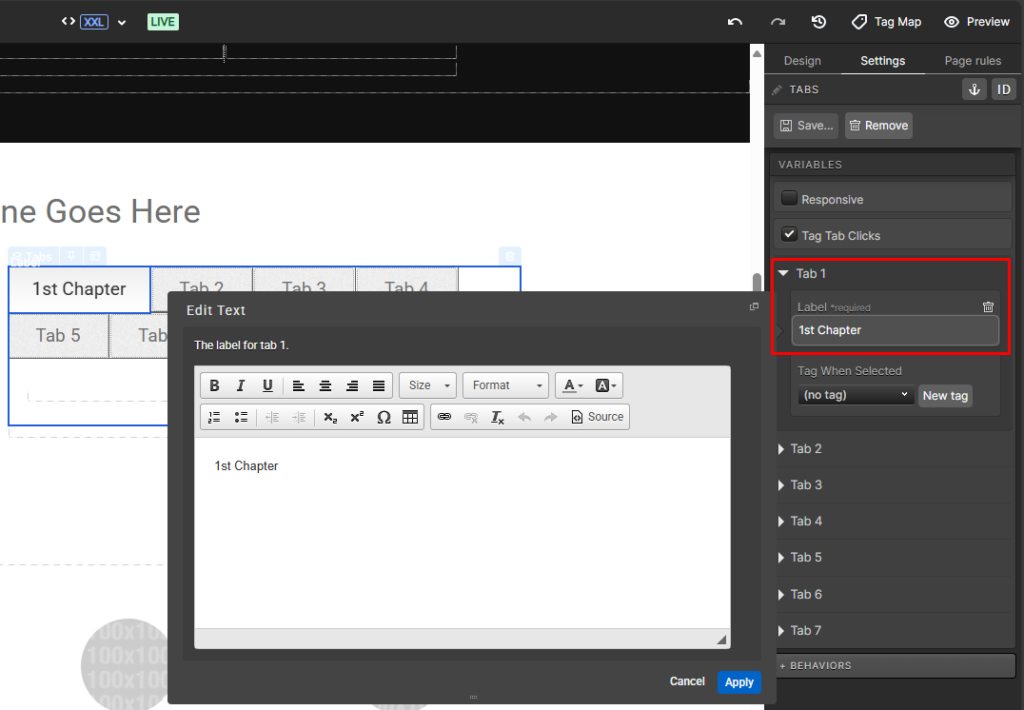This screenshot has height=710, width=1024.
Task: View Source in editor
Action: [597, 417]
